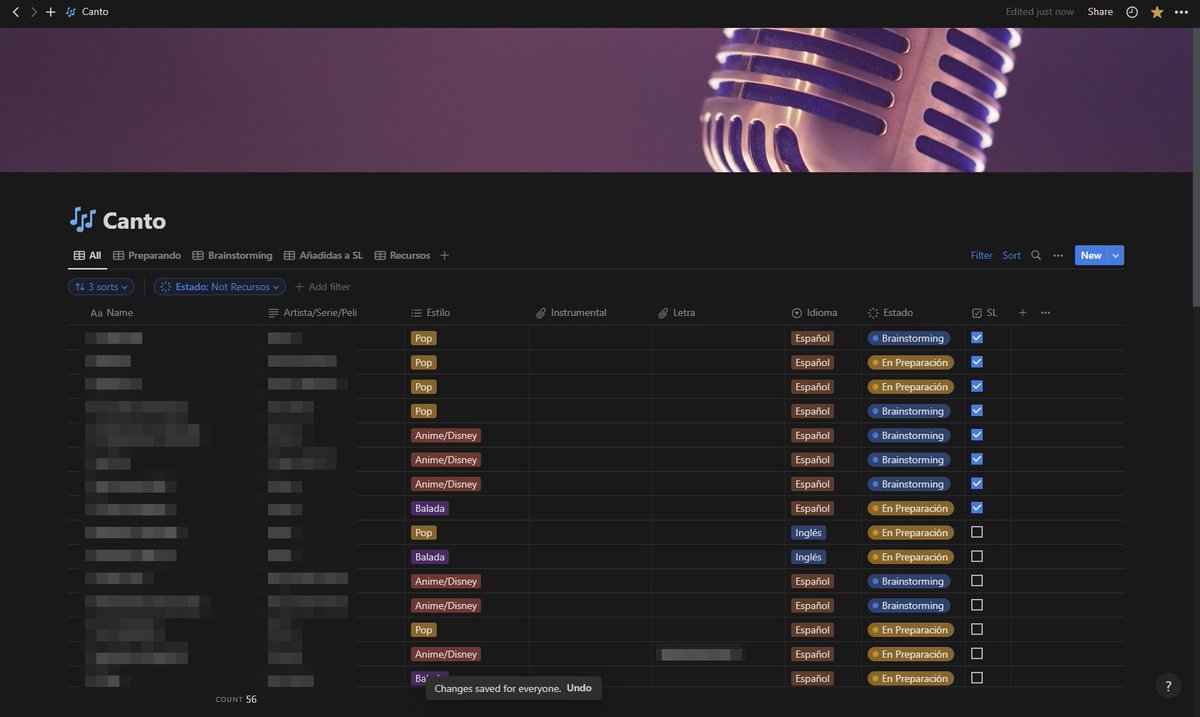This screenshot has width=1200, height=717.
Task: Expand the 3 sorts dropdown
Action: pos(101,287)
